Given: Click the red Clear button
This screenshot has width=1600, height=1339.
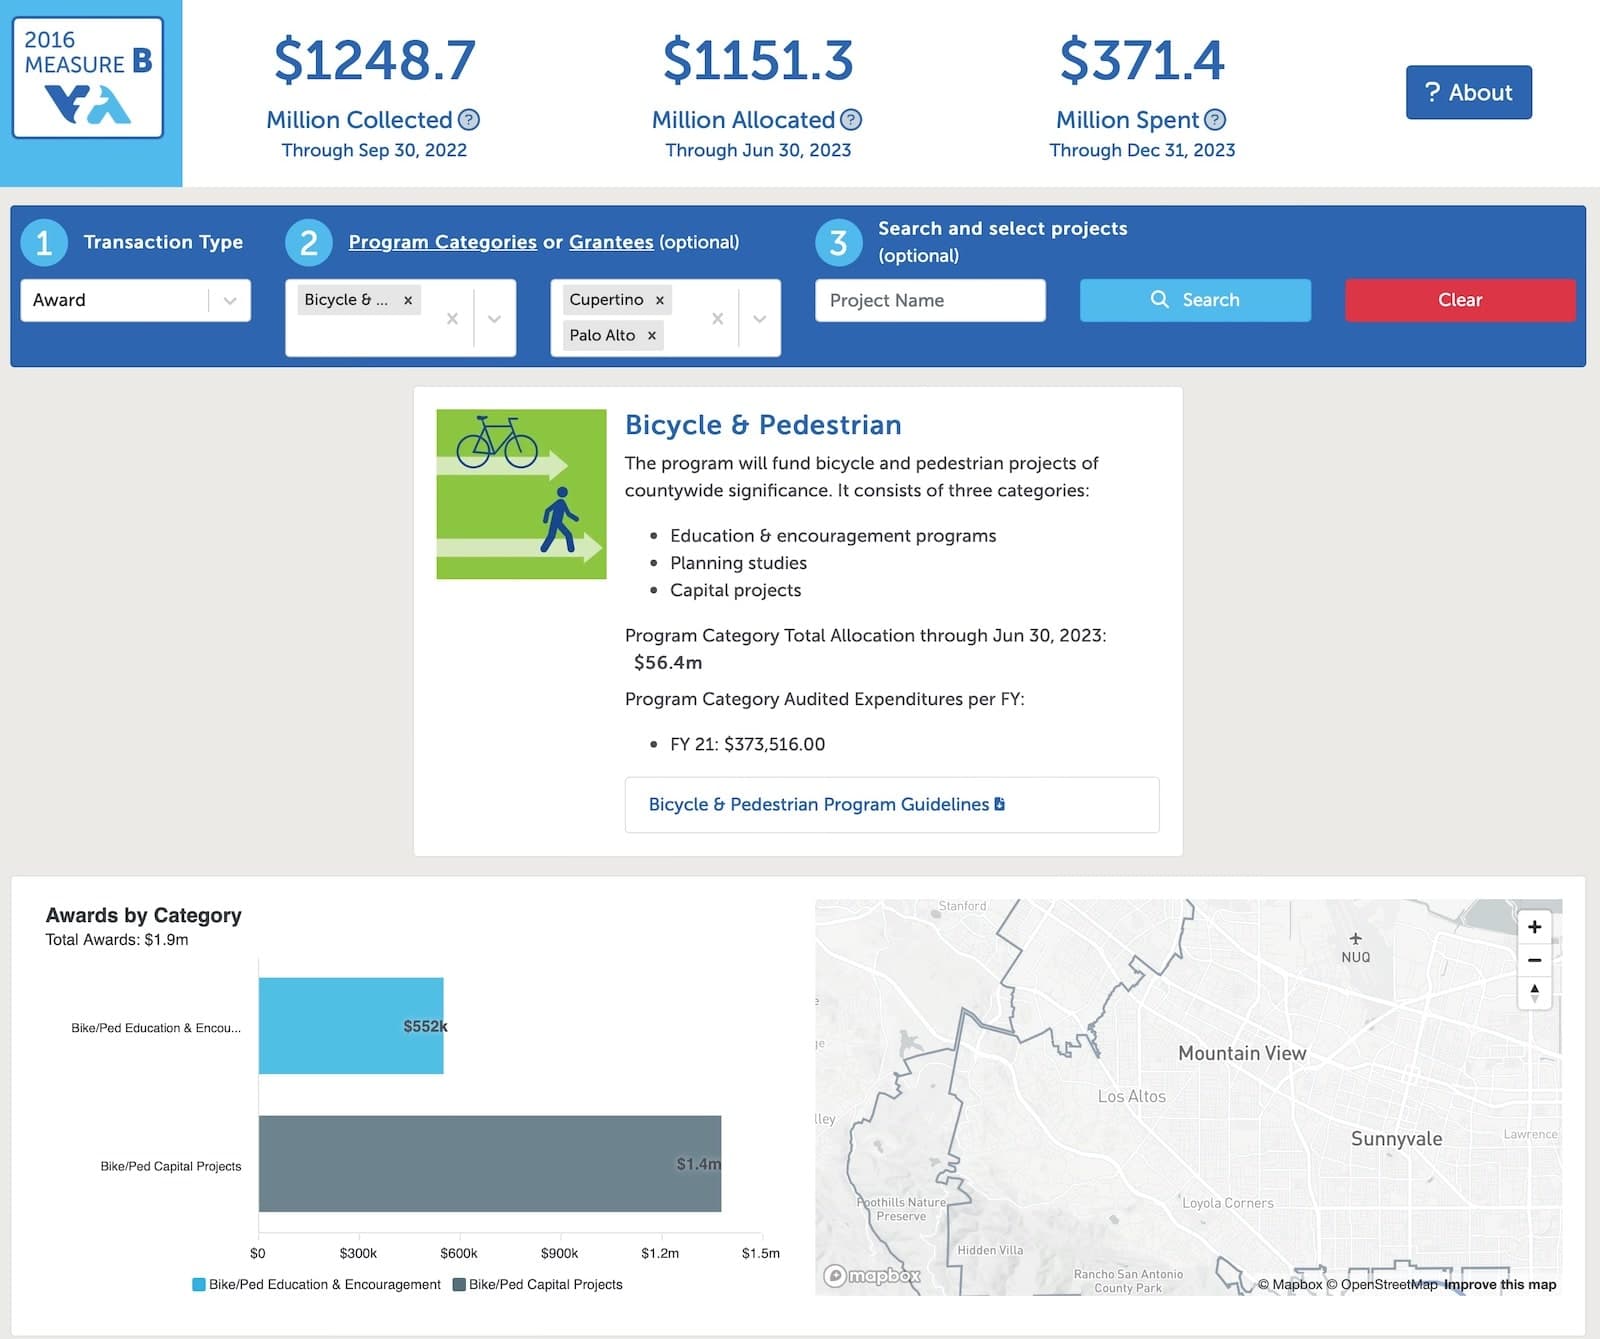Looking at the screenshot, I should click(x=1460, y=300).
